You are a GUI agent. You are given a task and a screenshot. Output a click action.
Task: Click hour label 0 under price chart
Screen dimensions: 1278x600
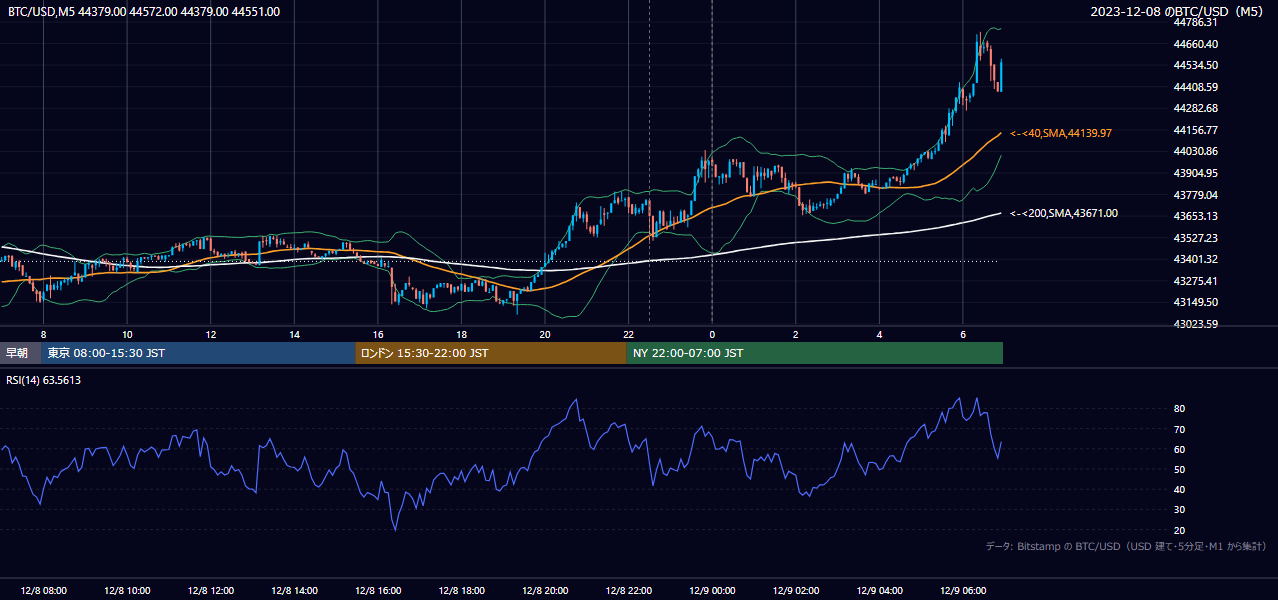point(712,334)
